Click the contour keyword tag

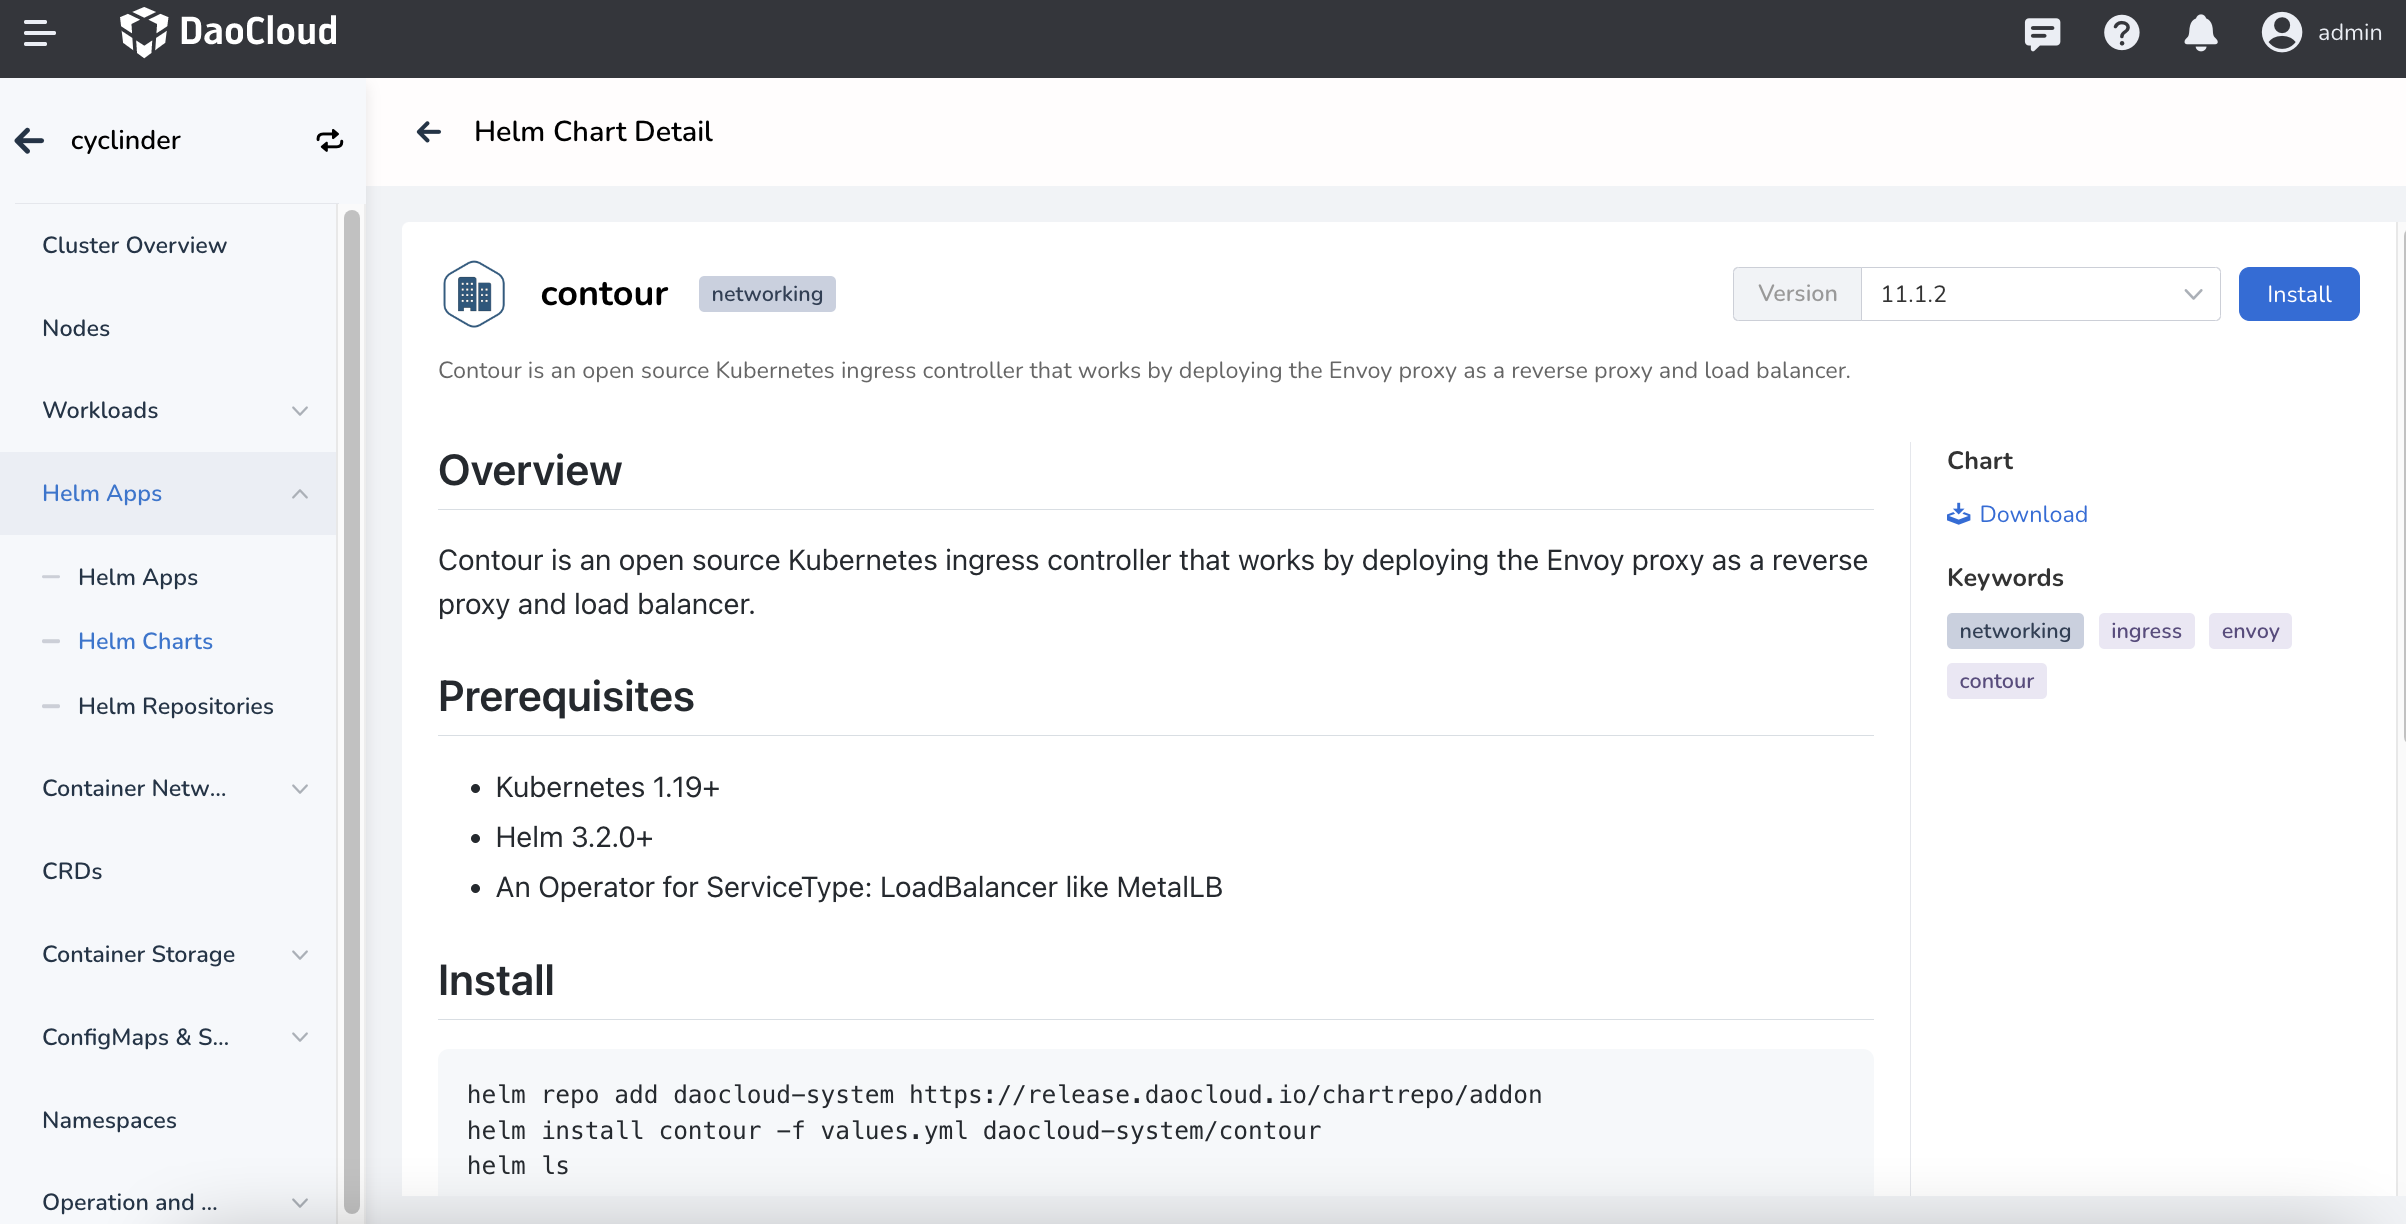[1996, 681]
